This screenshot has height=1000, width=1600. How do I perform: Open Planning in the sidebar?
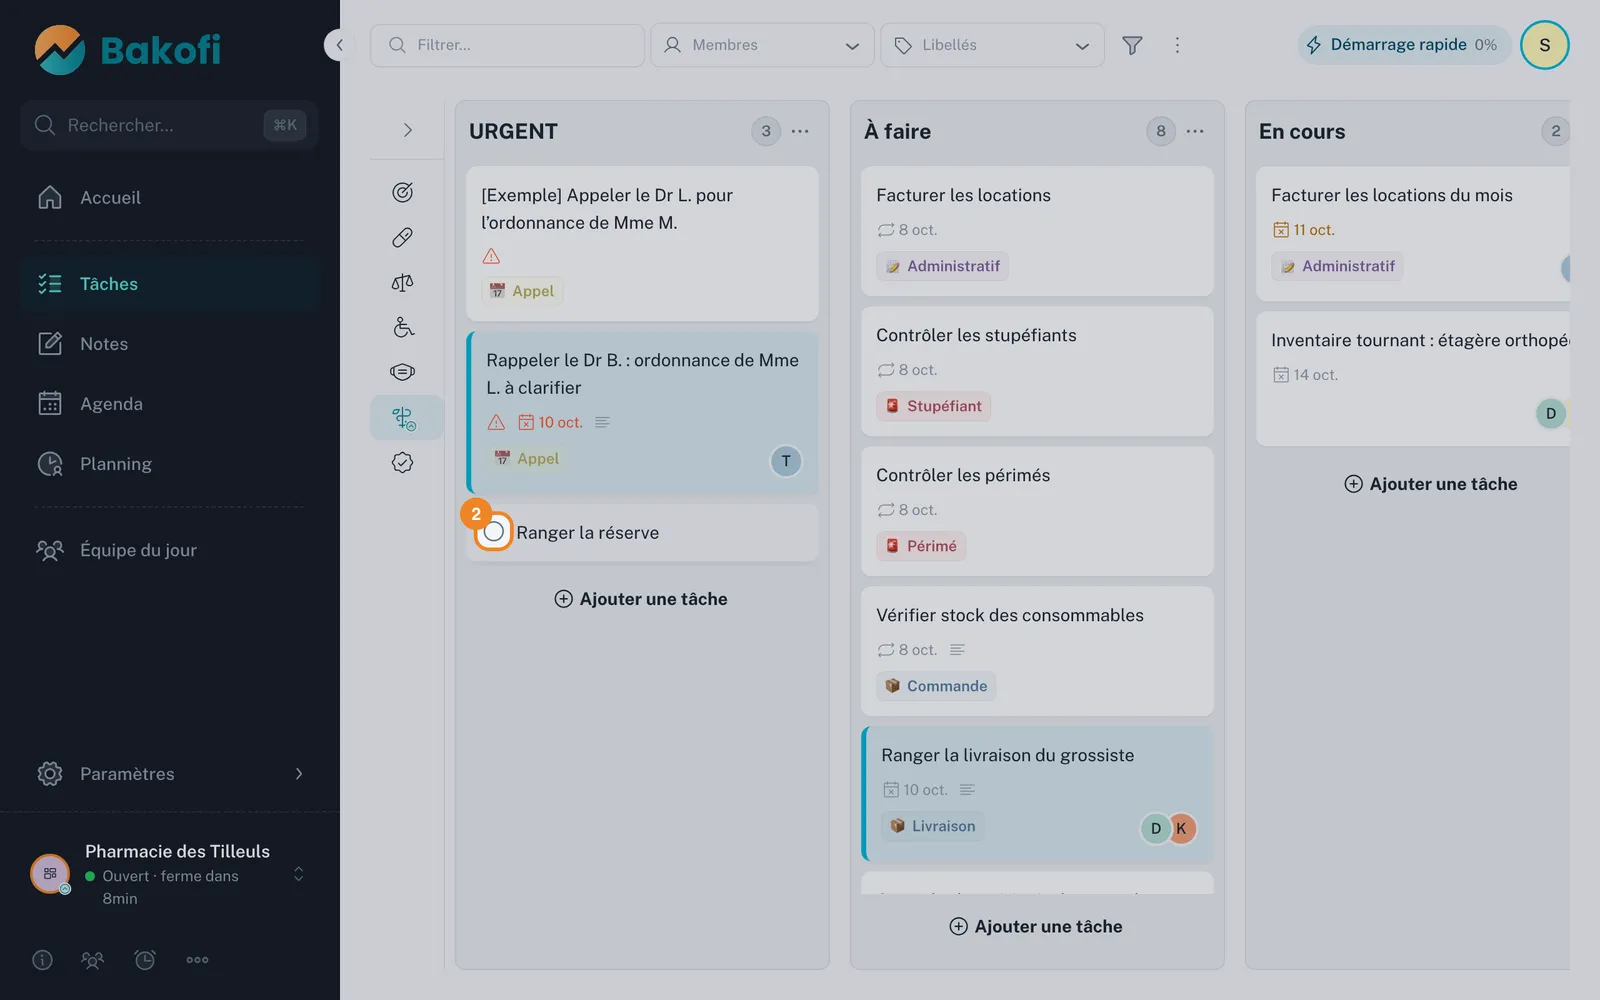pos(170,464)
